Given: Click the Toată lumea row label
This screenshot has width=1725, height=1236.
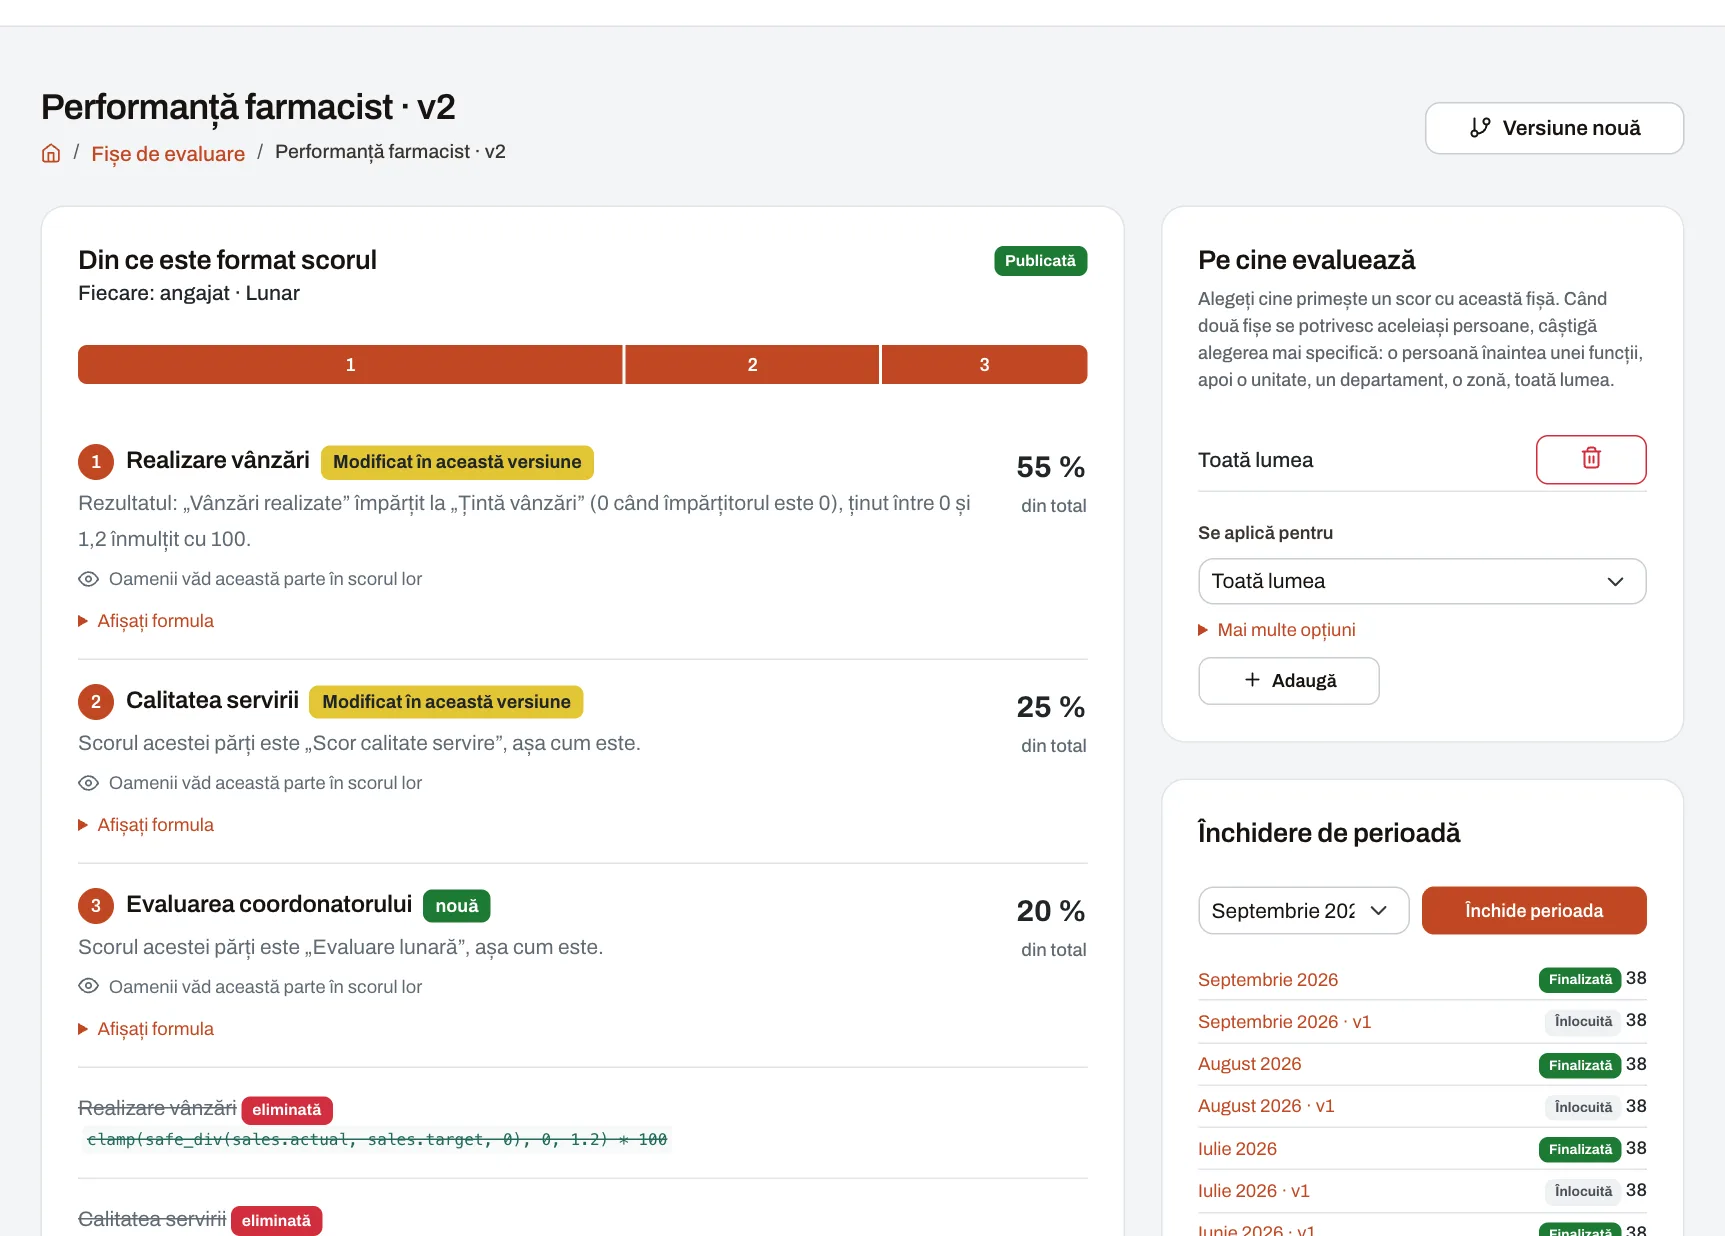Looking at the screenshot, I should pyautogui.click(x=1255, y=460).
